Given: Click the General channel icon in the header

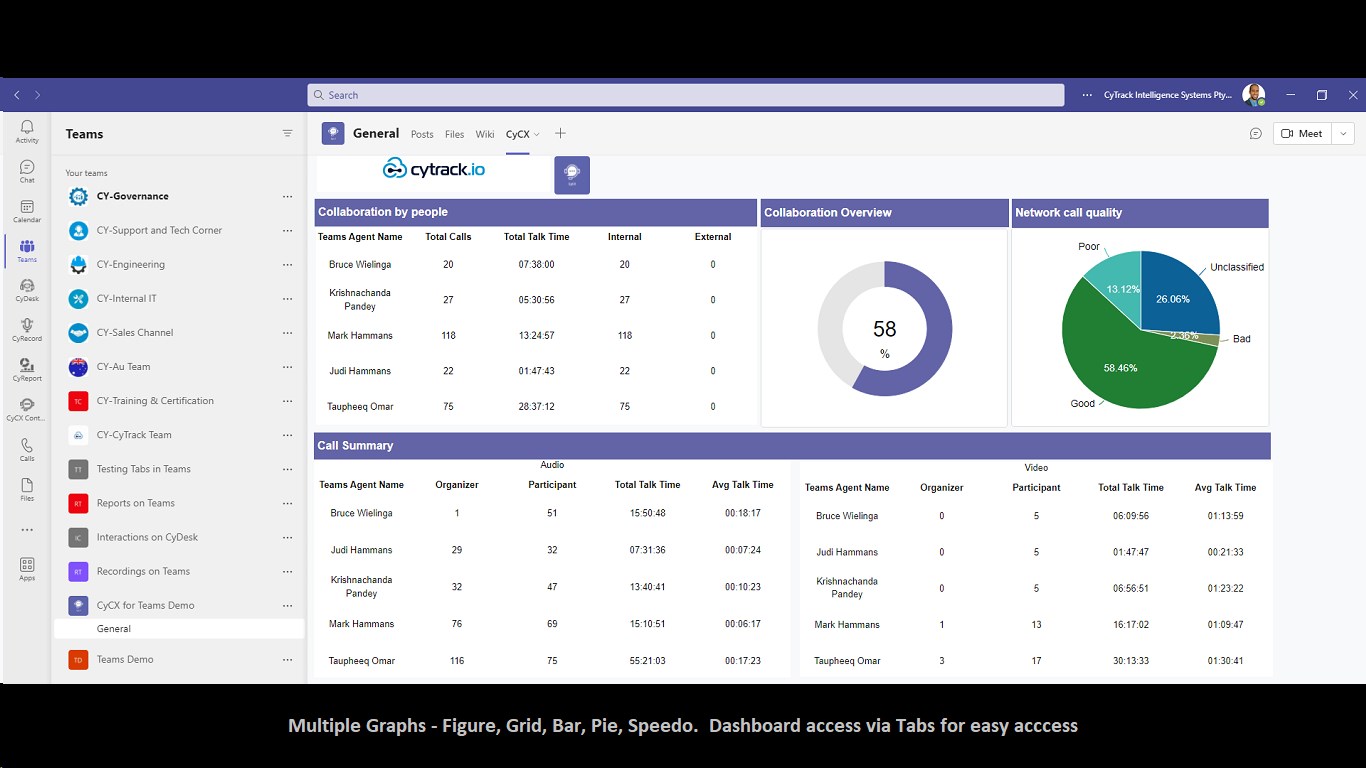Looking at the screenshot, I should (333, 133).
